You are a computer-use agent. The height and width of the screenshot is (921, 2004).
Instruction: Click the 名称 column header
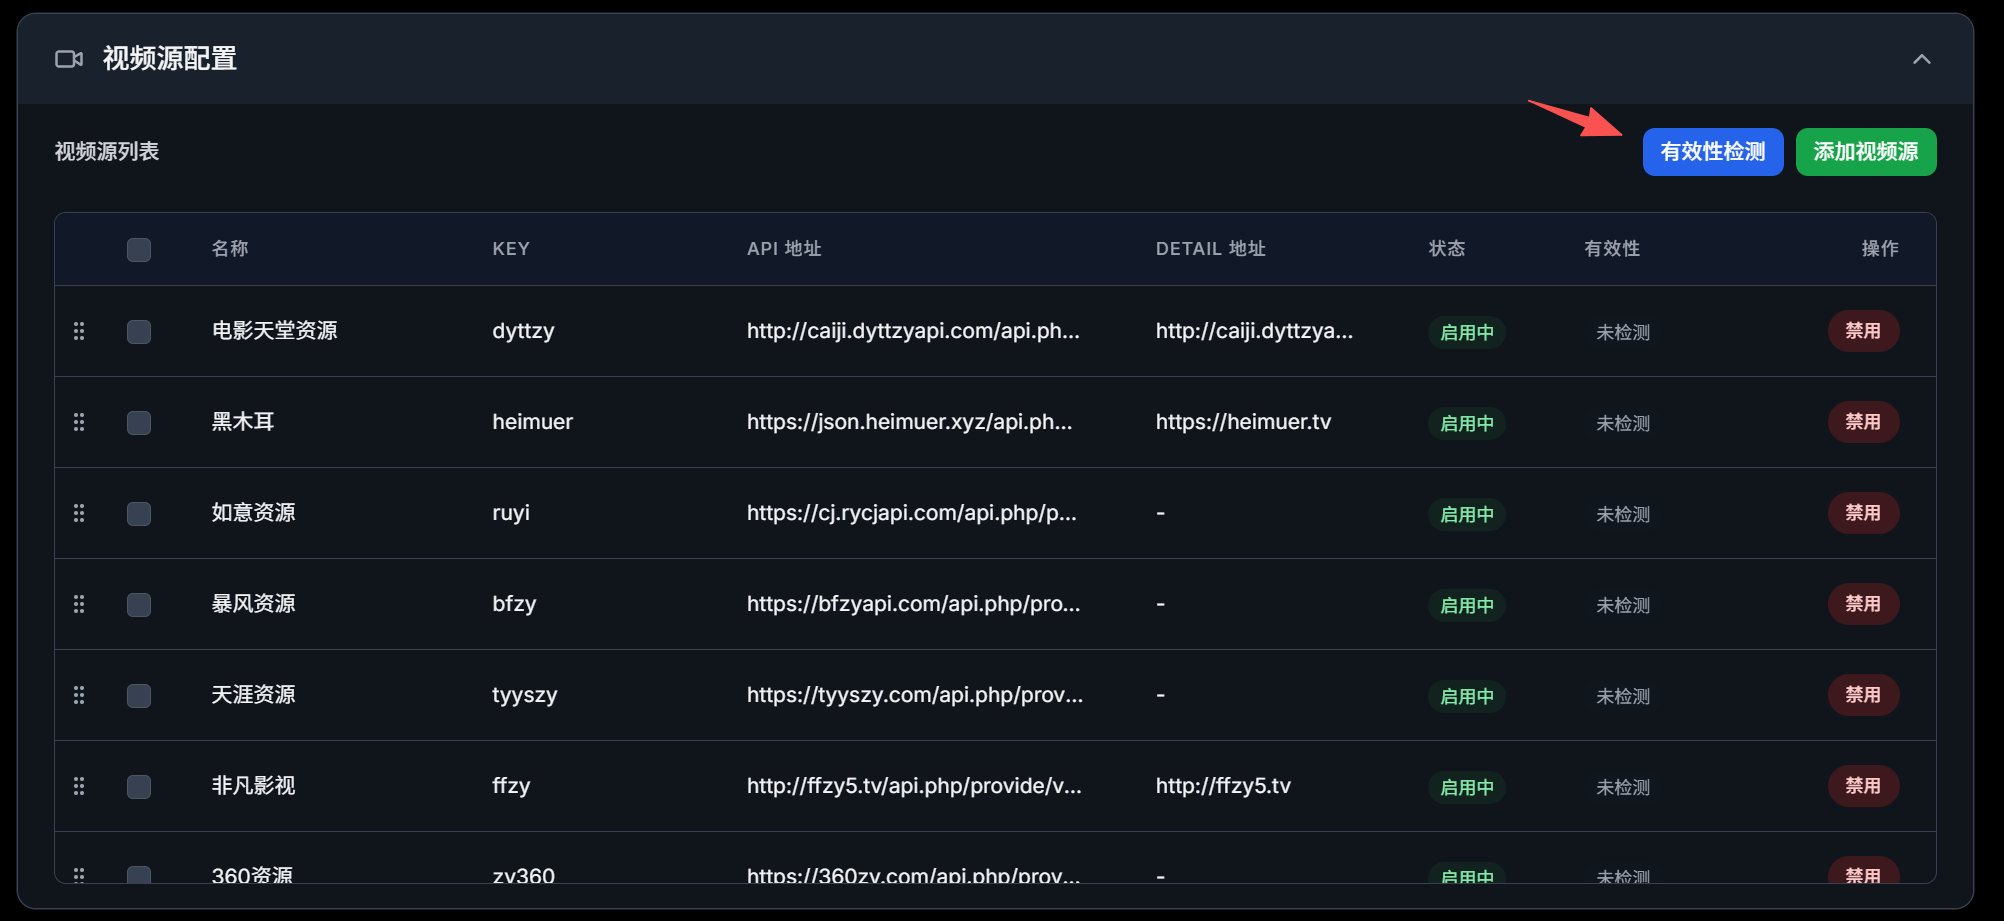[230, 249]
